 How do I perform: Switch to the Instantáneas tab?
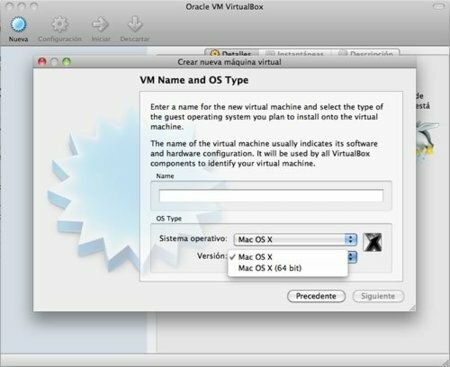tap(295, 54)
